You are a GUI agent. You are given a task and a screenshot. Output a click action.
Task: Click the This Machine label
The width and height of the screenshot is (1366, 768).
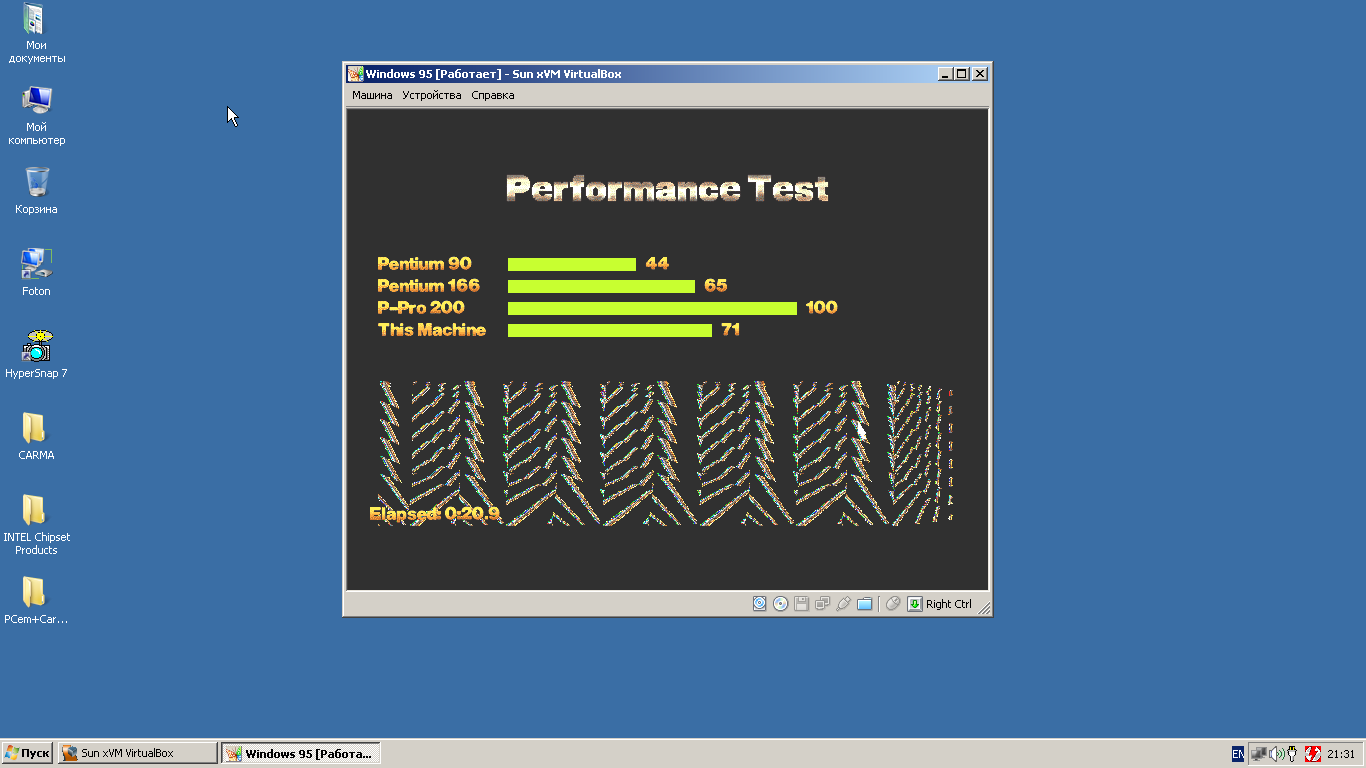click(432, 330)
